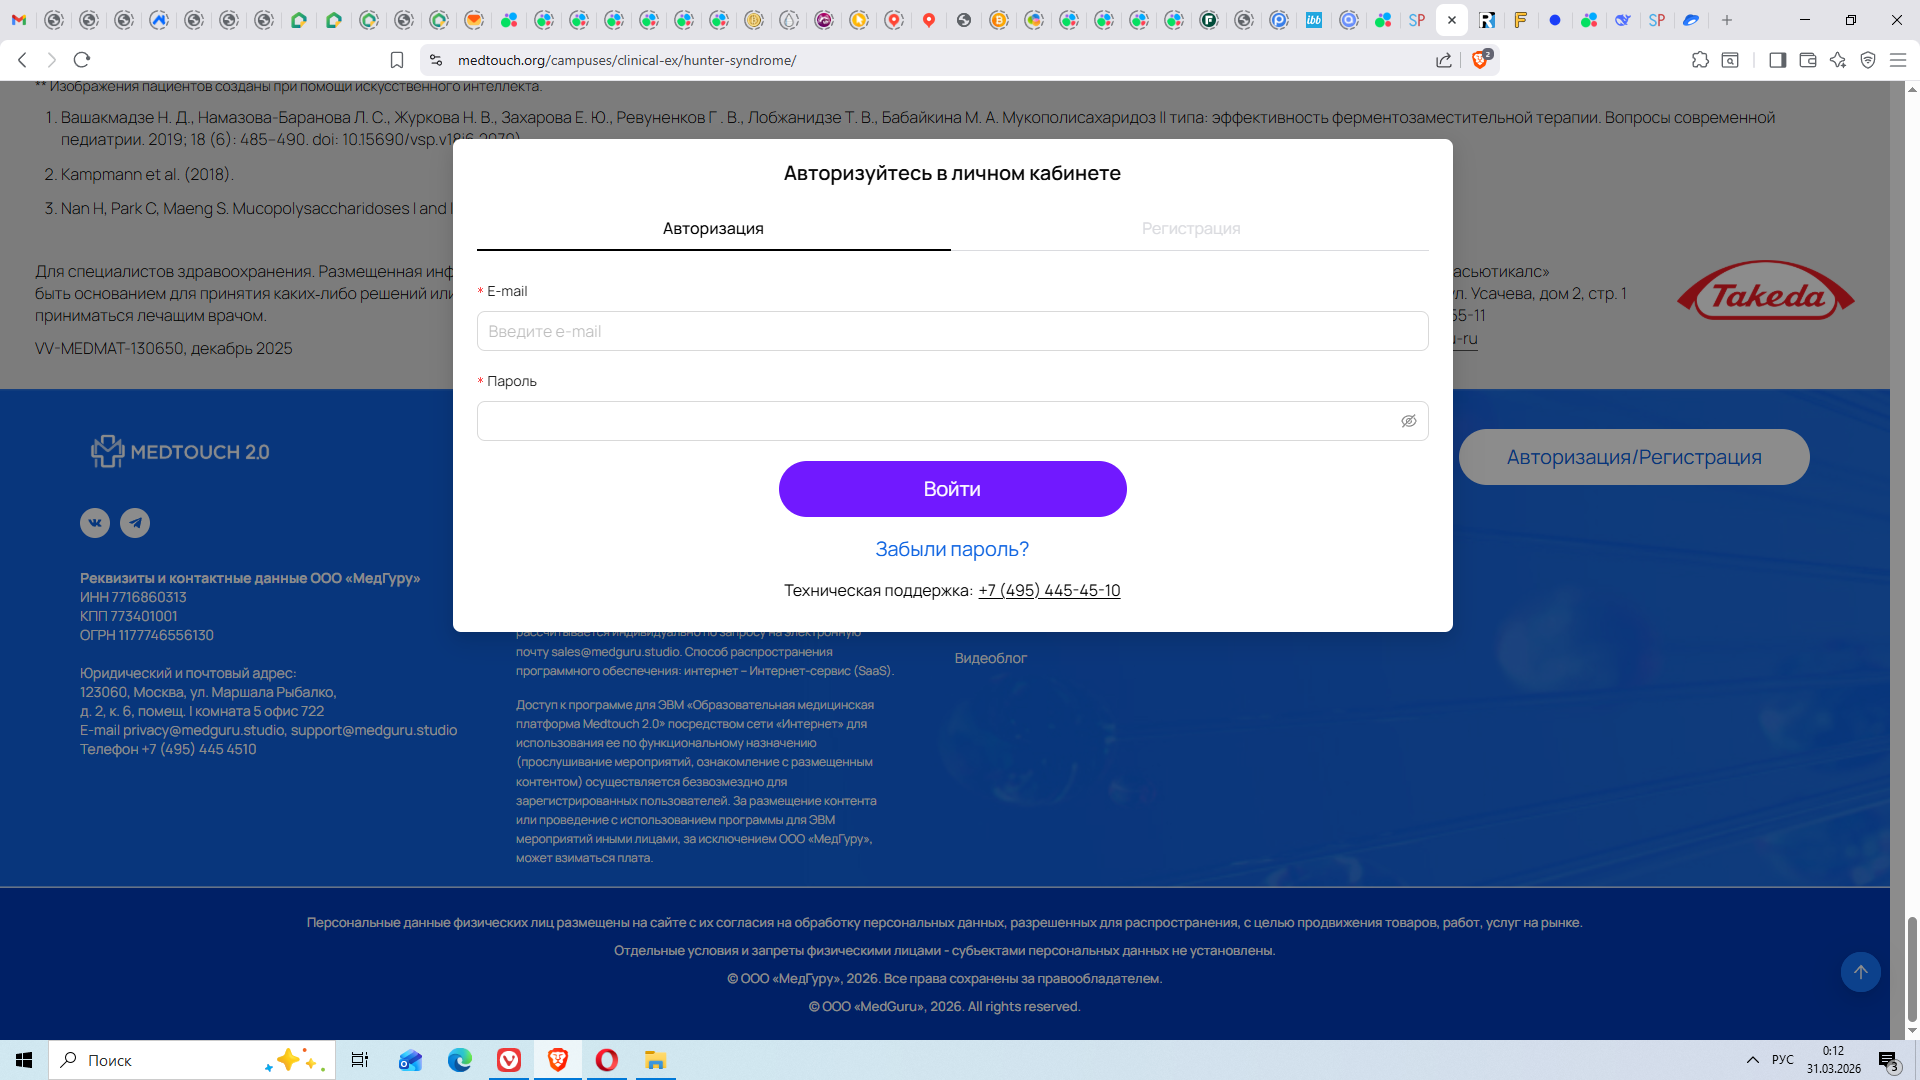Open the site information dropdown
Viewport: 1920px width, 1080px height.
(436, 60)
